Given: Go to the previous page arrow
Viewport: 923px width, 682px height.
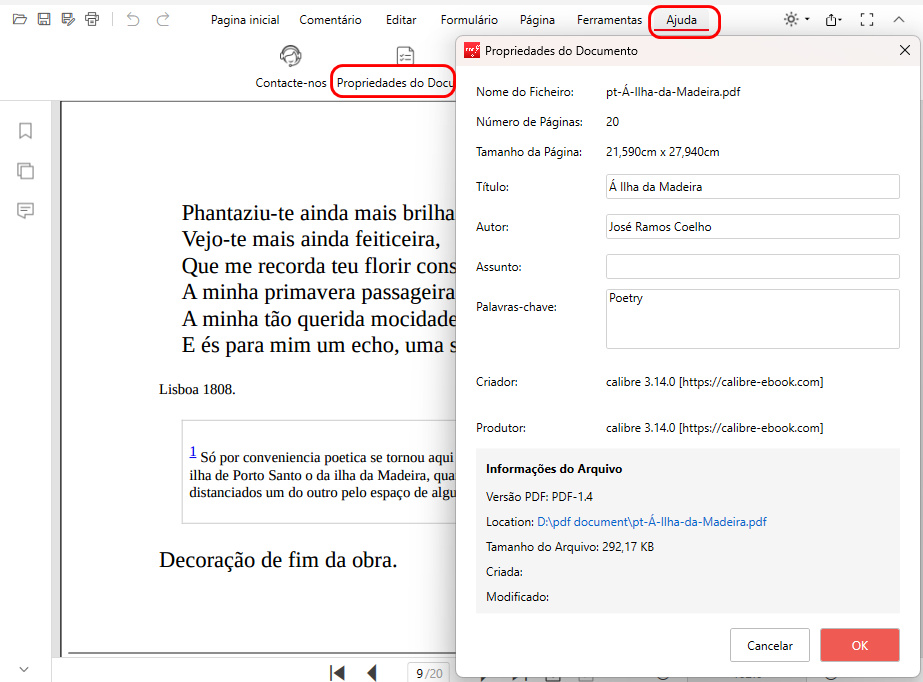Looking at the screenshot, I should pos(372,673).
